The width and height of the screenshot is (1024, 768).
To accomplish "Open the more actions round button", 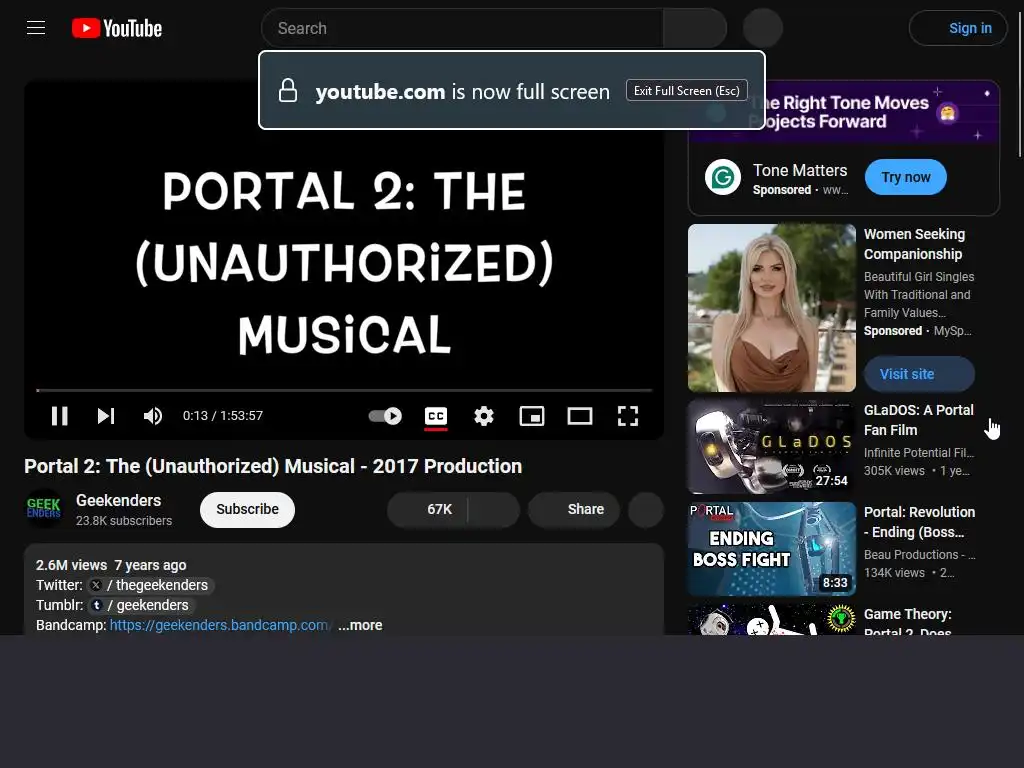I will (646, 509).
